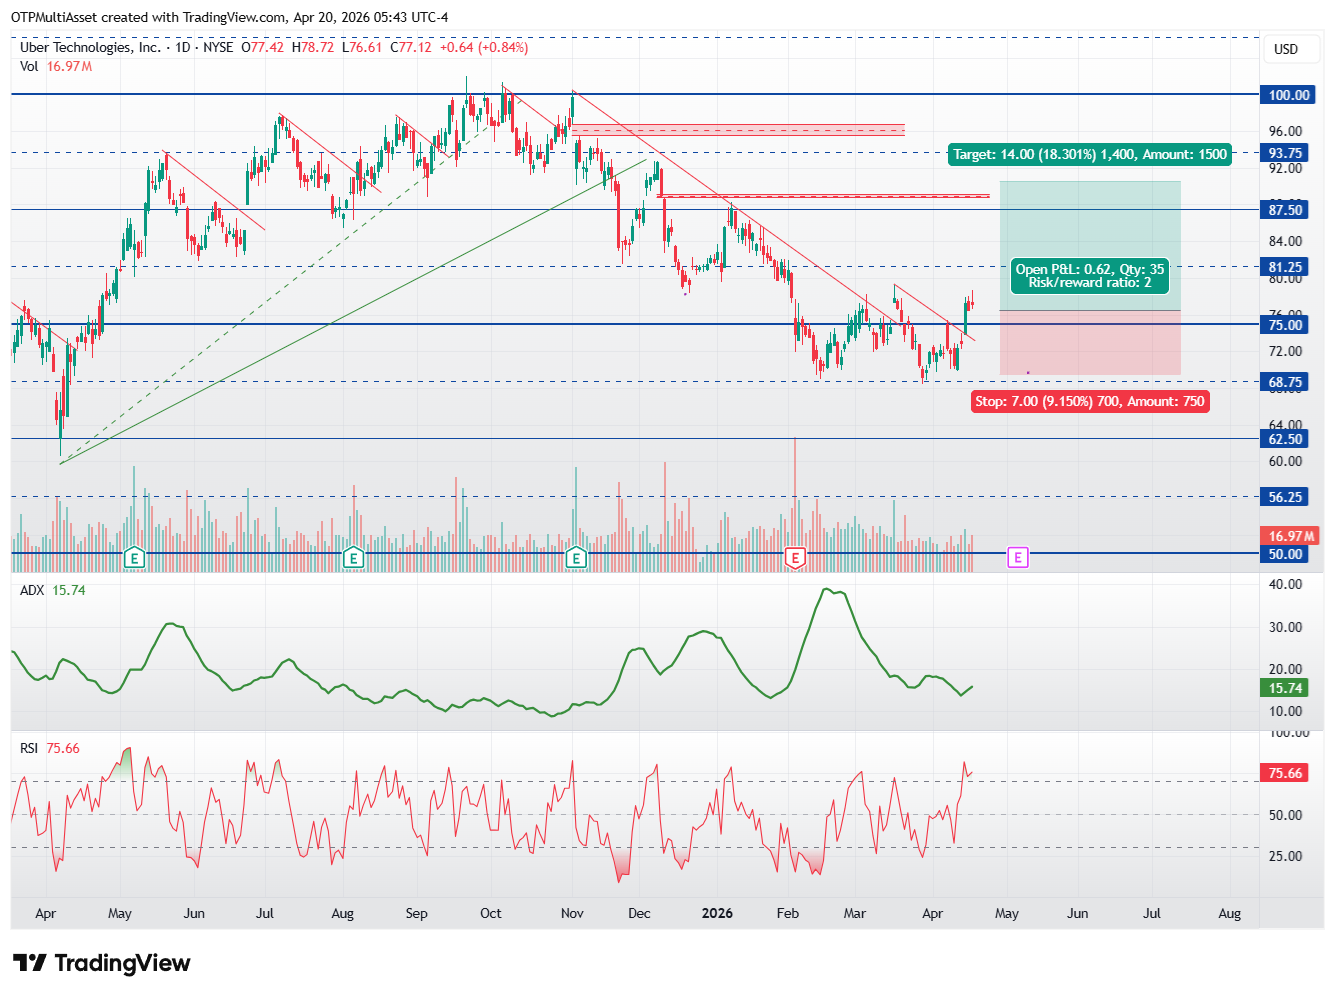Click the 40.00 tick on the ADX axis
The image size is (1335, 997).
click(x=1285, y=584)
